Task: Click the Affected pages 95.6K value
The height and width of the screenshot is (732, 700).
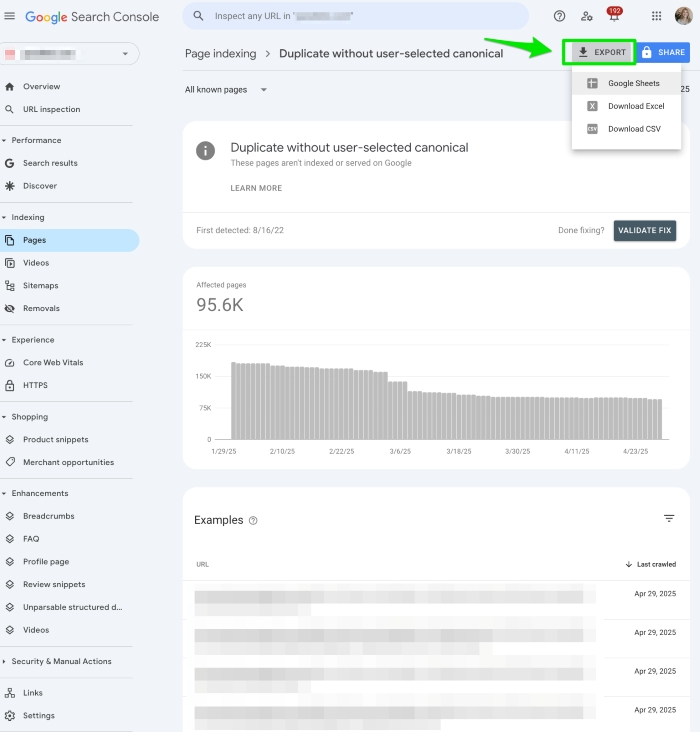Action: point(219,305)
